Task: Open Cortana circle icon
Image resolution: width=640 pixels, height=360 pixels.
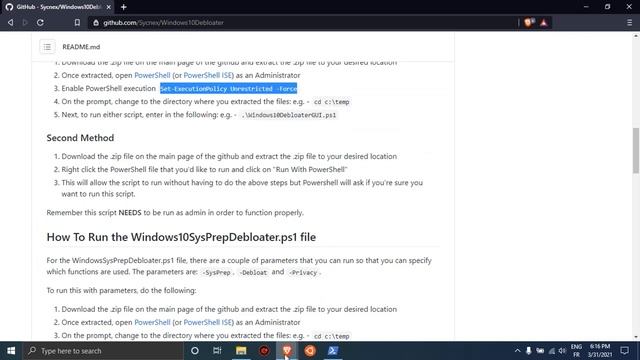Action: pos(195,351)
